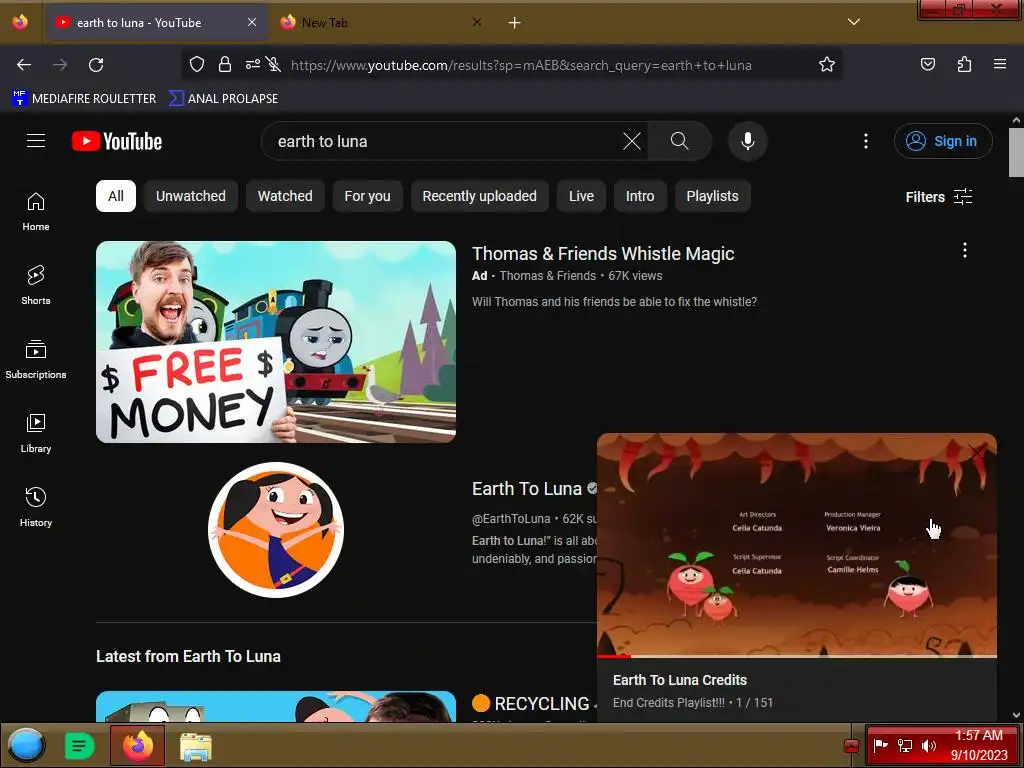Go back to previous page
Image resolution: width=1024 pixels, height=768 pixels.
click(24, 65)
